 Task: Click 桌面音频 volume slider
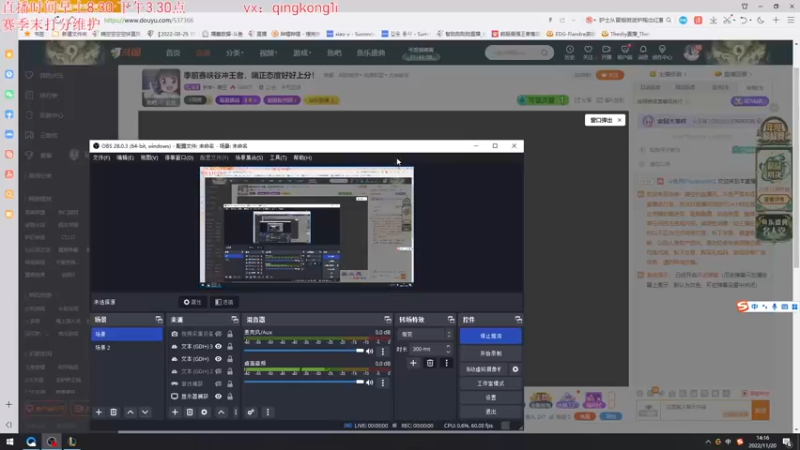tap(304, 382)
